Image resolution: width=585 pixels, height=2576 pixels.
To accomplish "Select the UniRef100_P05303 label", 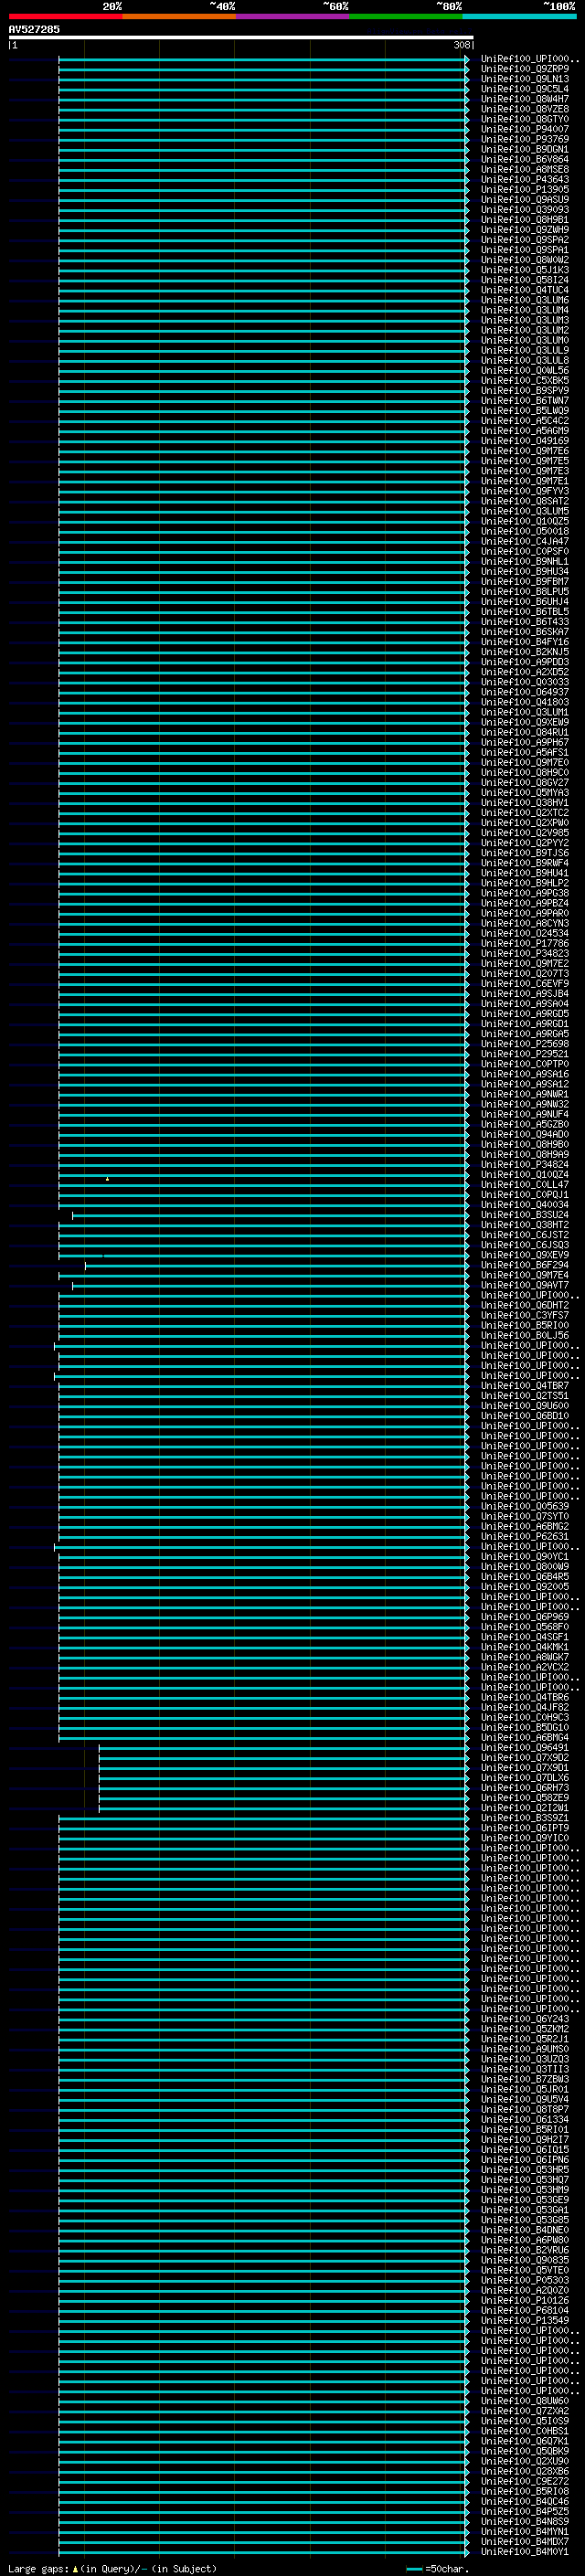I will 525,2280.
